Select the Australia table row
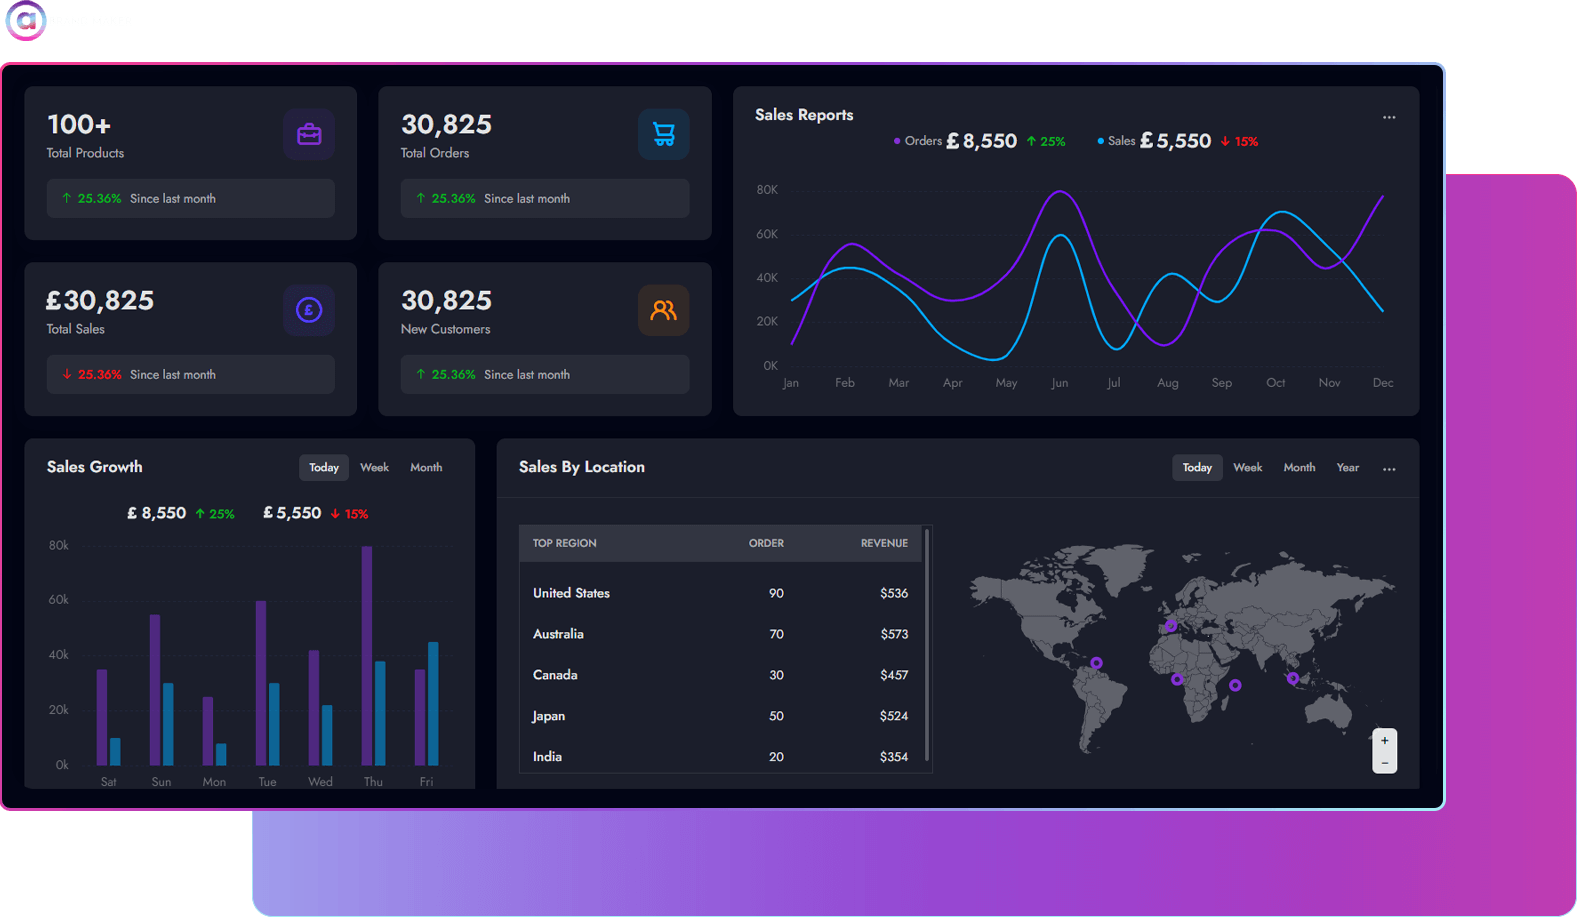Viewport: 1577px width, 917px height. (x=721, y=634)
